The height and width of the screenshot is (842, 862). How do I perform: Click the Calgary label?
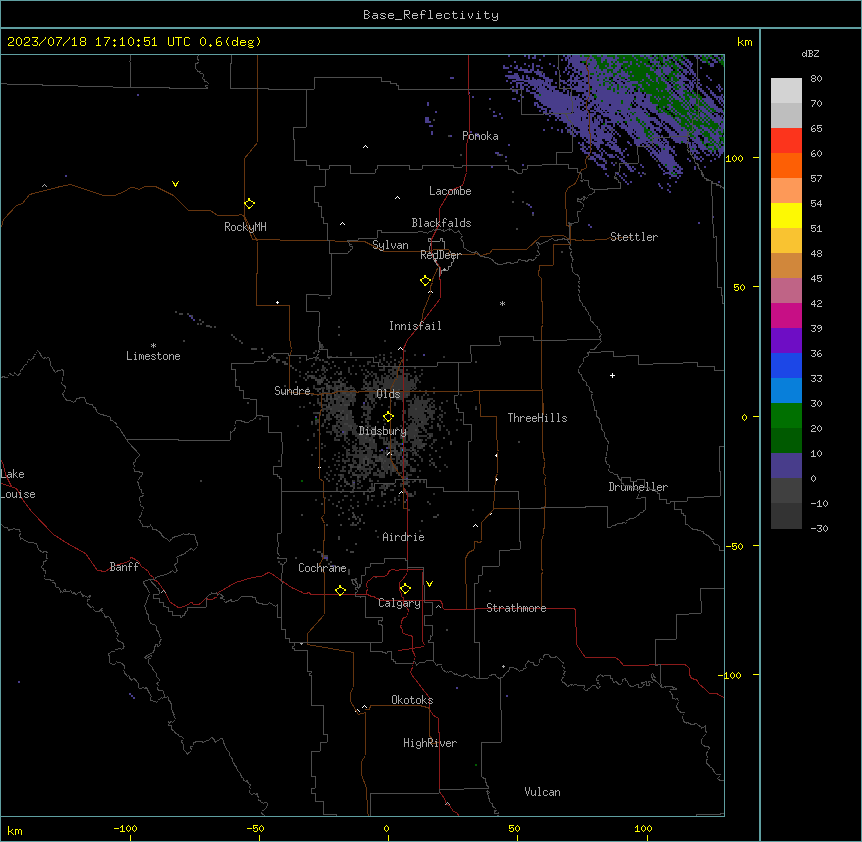[399, 603]
